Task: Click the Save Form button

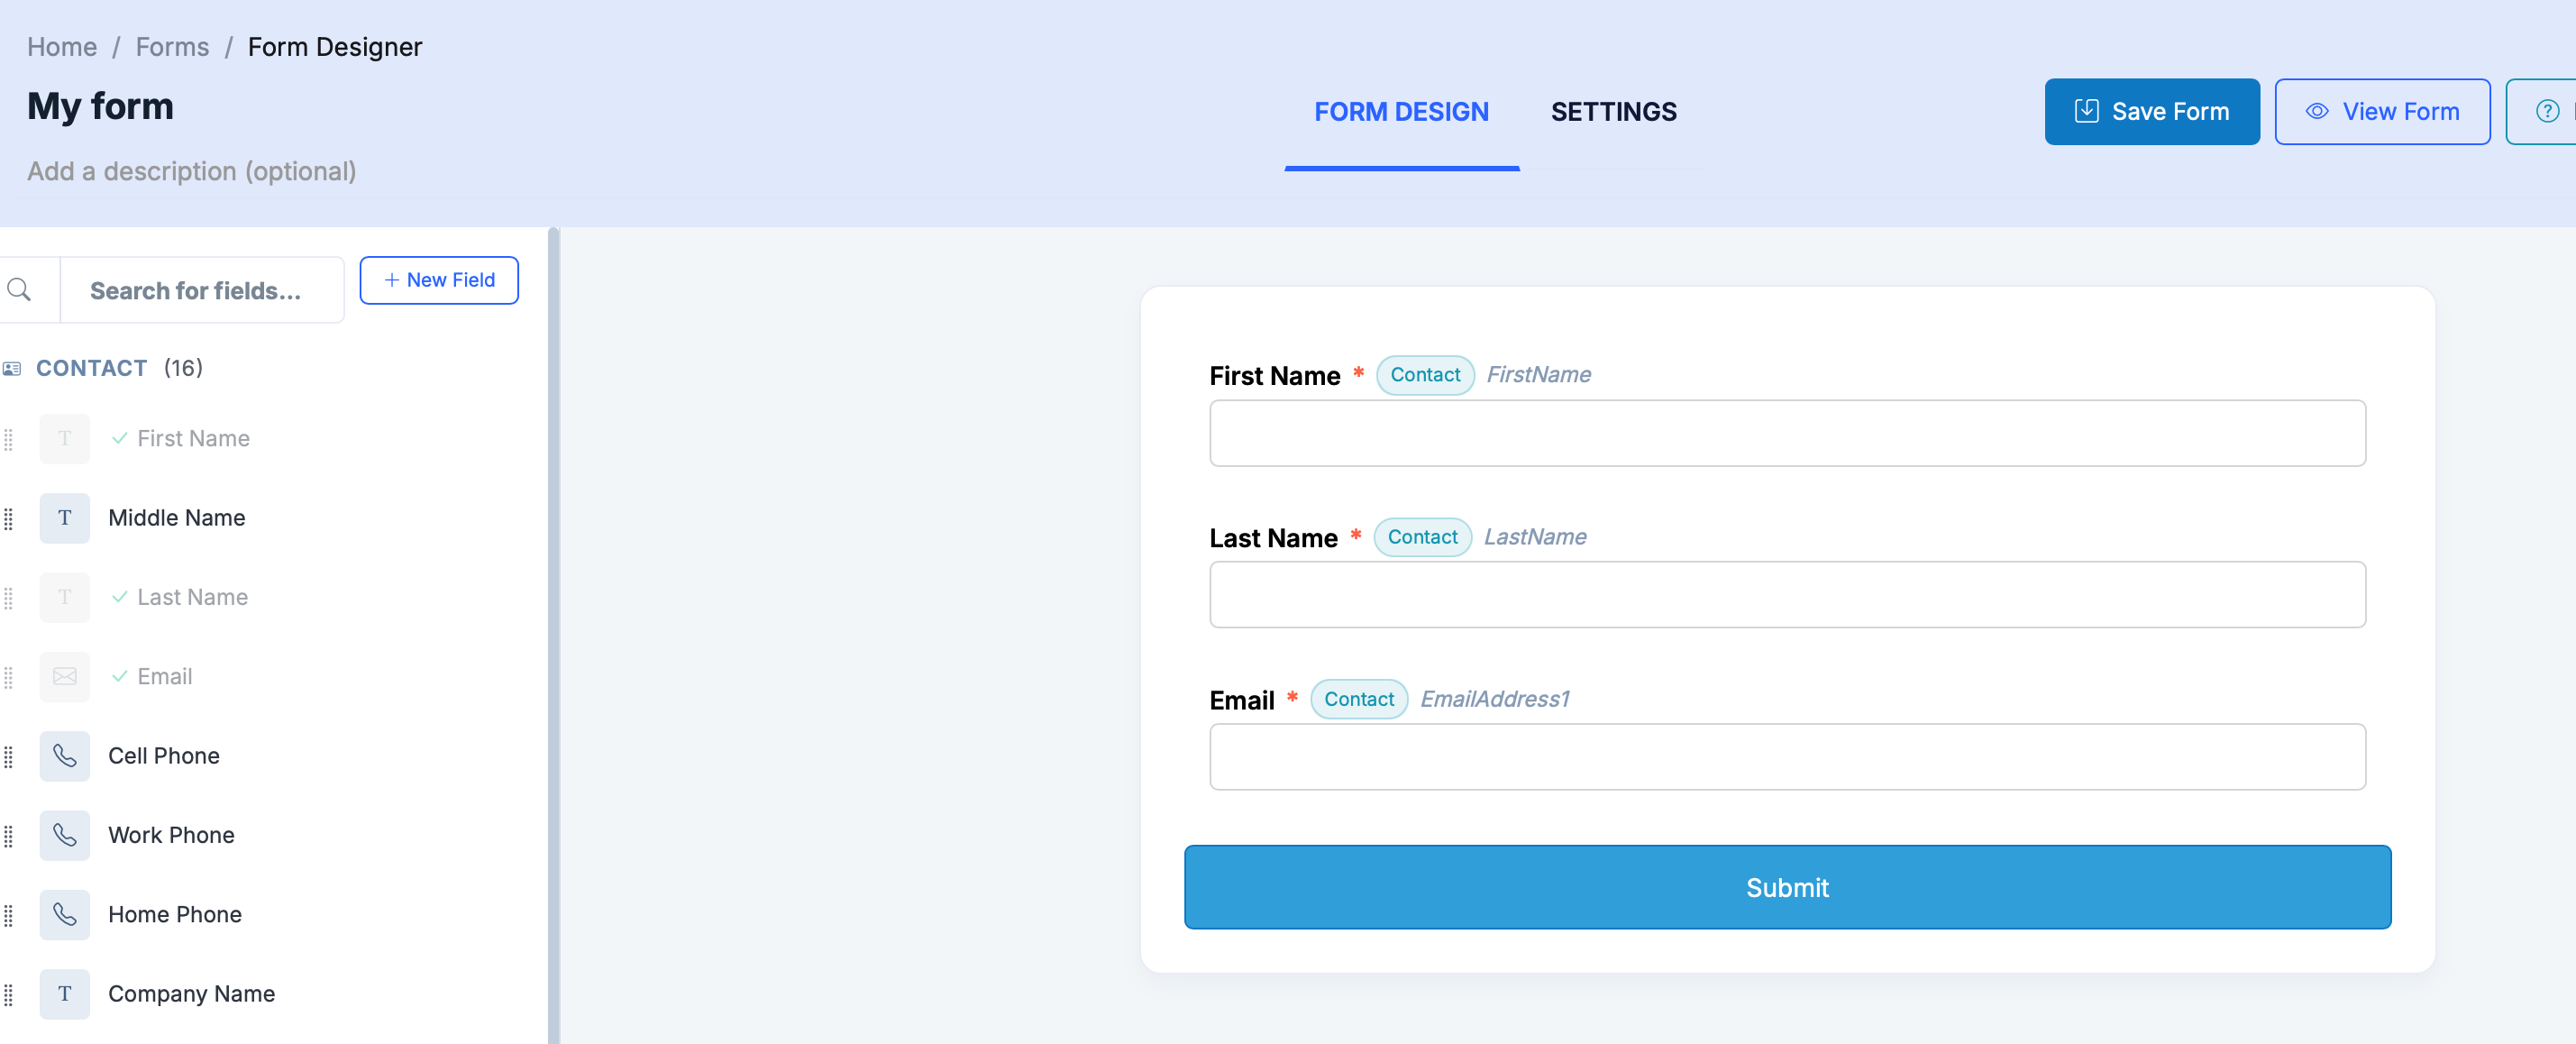Action: [2151, 112]
